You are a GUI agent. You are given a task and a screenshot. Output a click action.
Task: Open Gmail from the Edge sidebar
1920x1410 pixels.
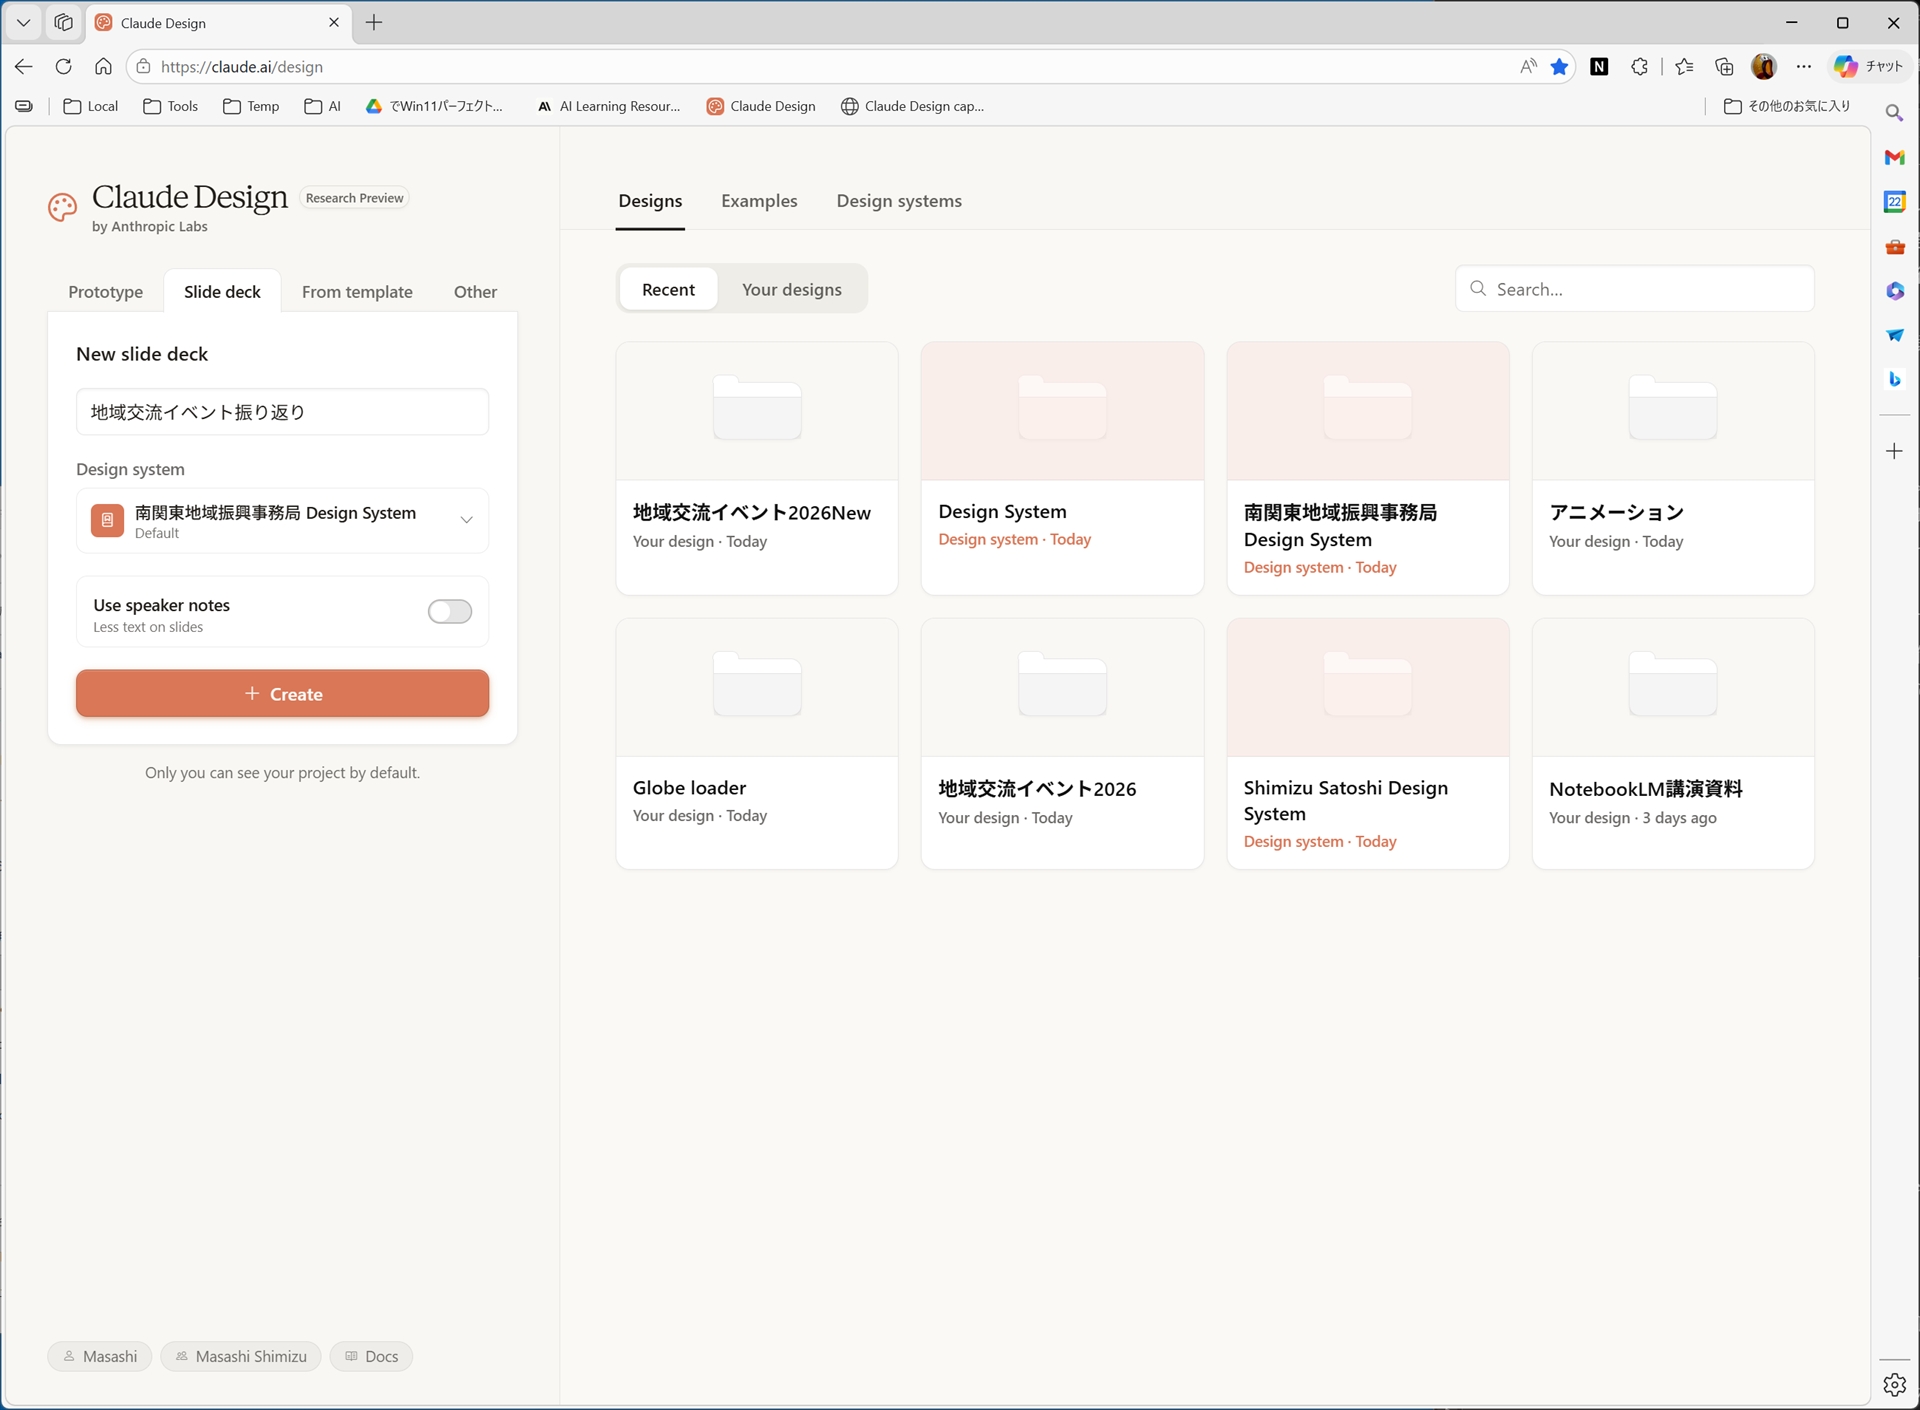click(1895, 157)
